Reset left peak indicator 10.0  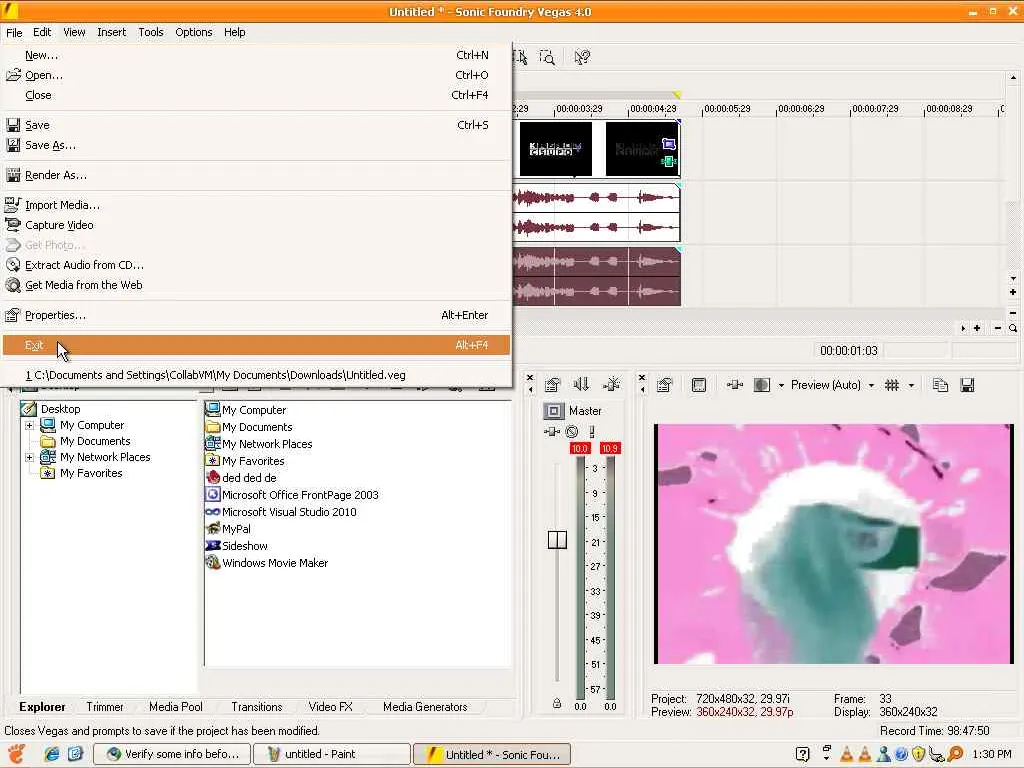[580, 449]
